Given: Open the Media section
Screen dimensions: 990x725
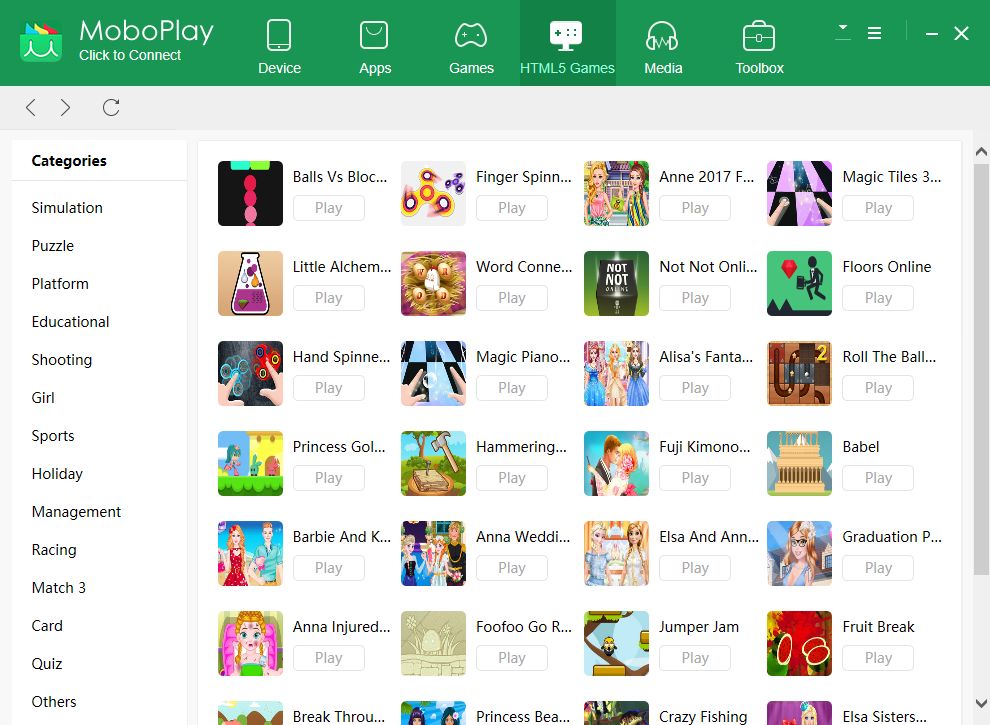Looking at the screenshot, I should coord(663,42).
